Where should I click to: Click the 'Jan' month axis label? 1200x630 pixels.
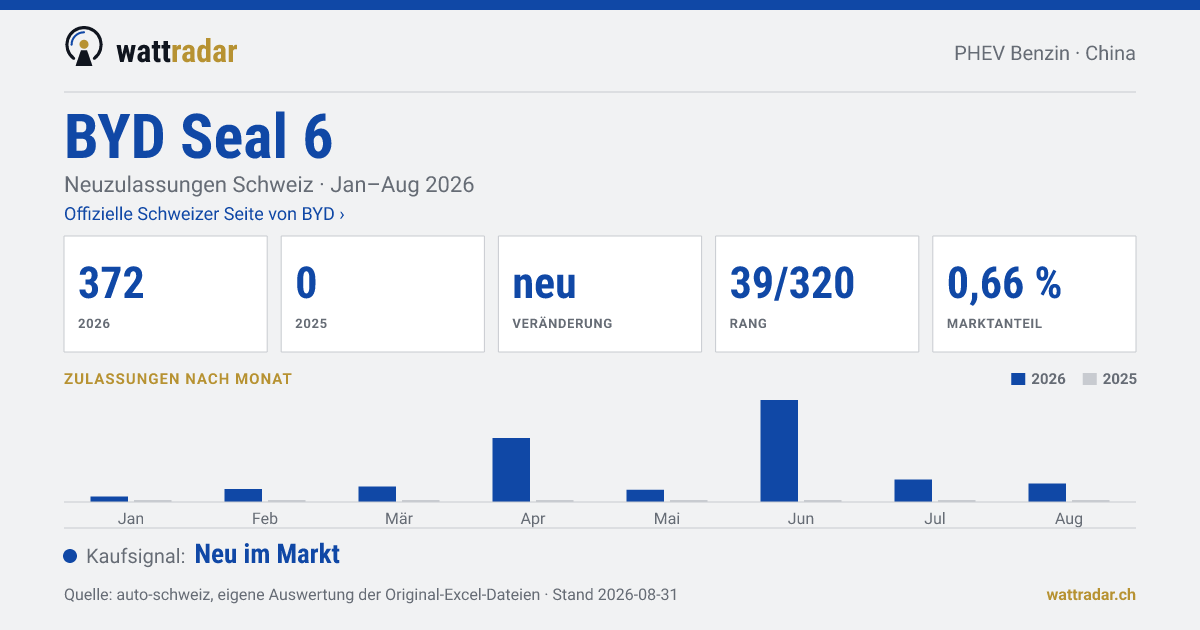[130, 519]
